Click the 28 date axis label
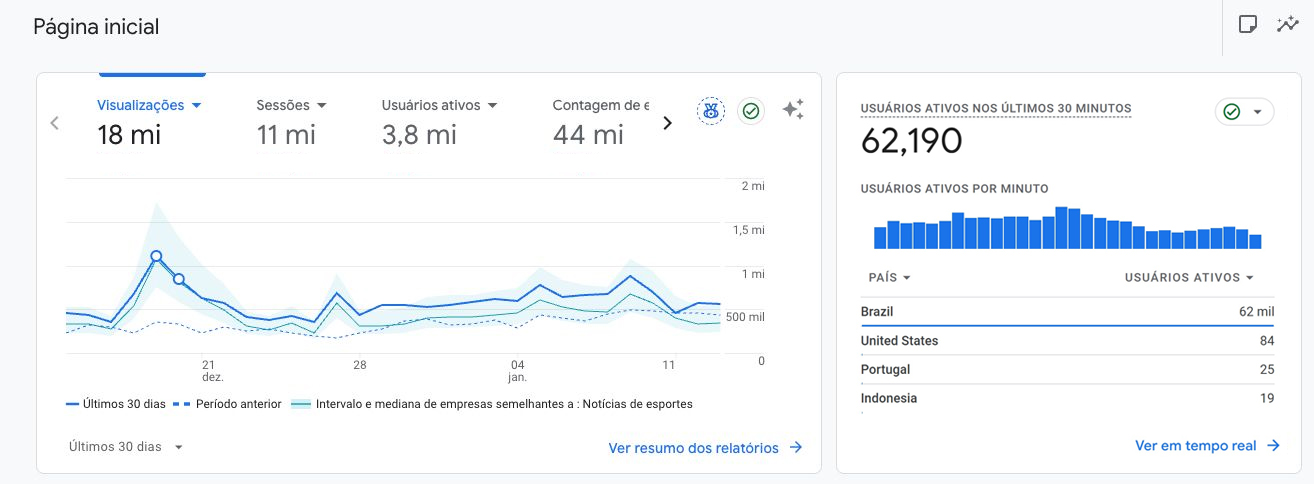The width and height of the screenshot is (1314, 484). tap(360, 365)
